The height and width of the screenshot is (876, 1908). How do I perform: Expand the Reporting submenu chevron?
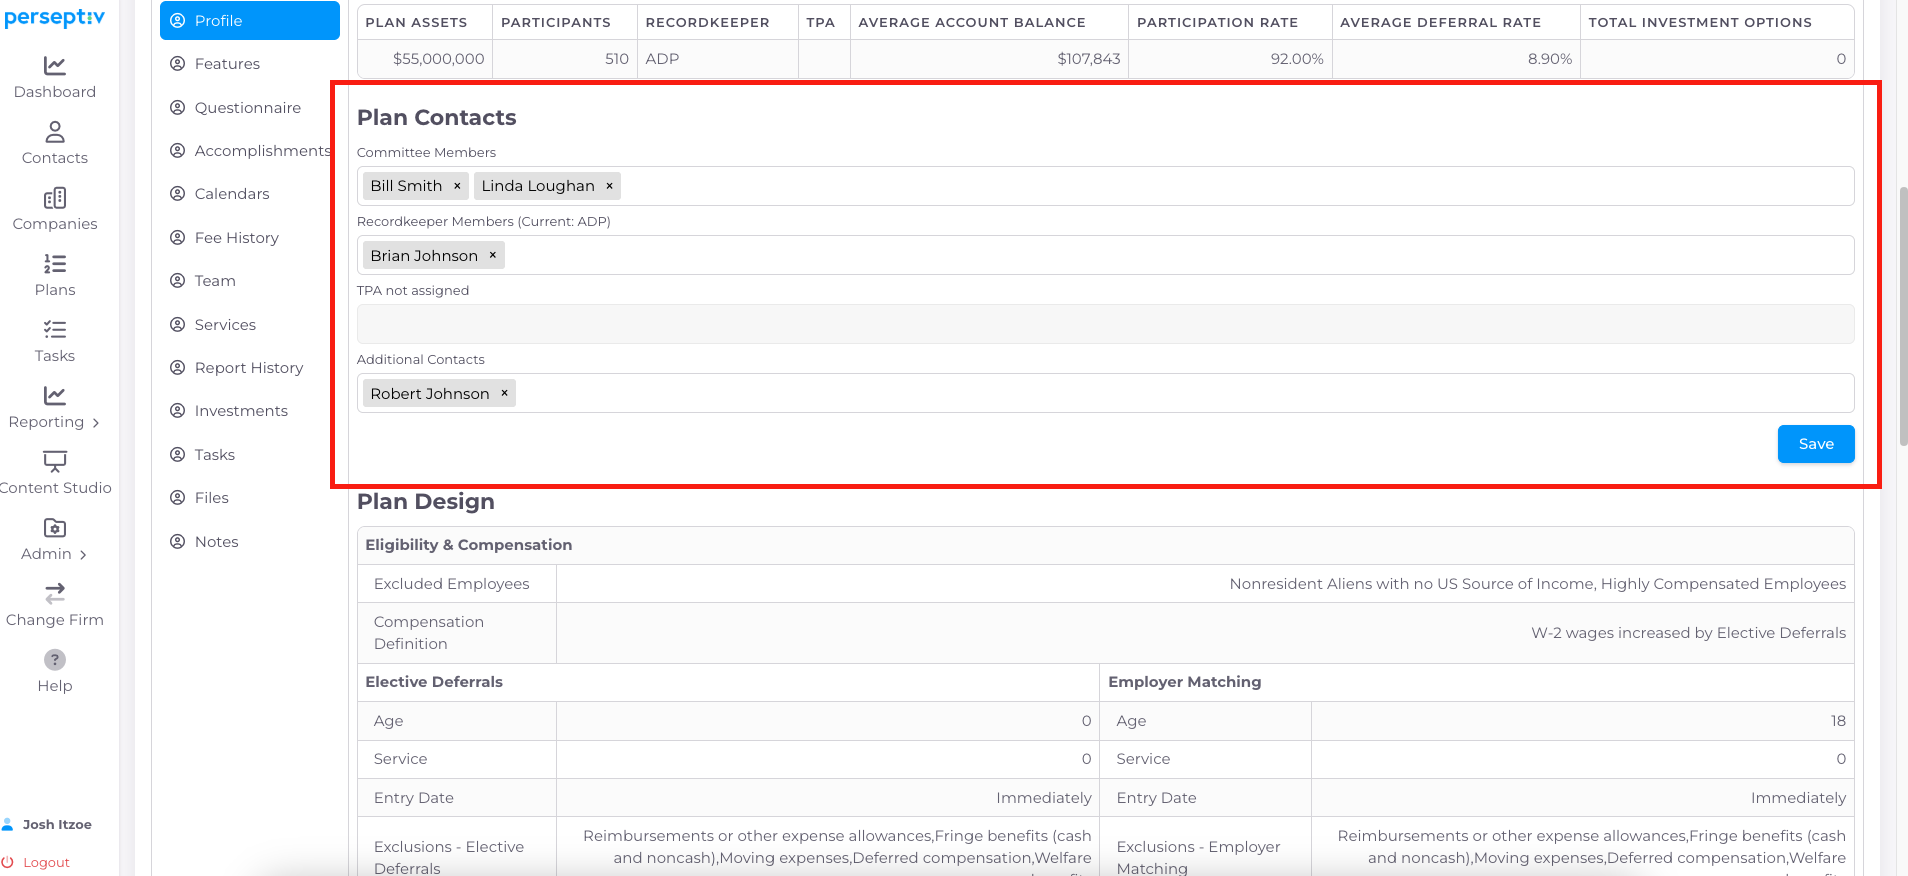click(x=96, y=423)
